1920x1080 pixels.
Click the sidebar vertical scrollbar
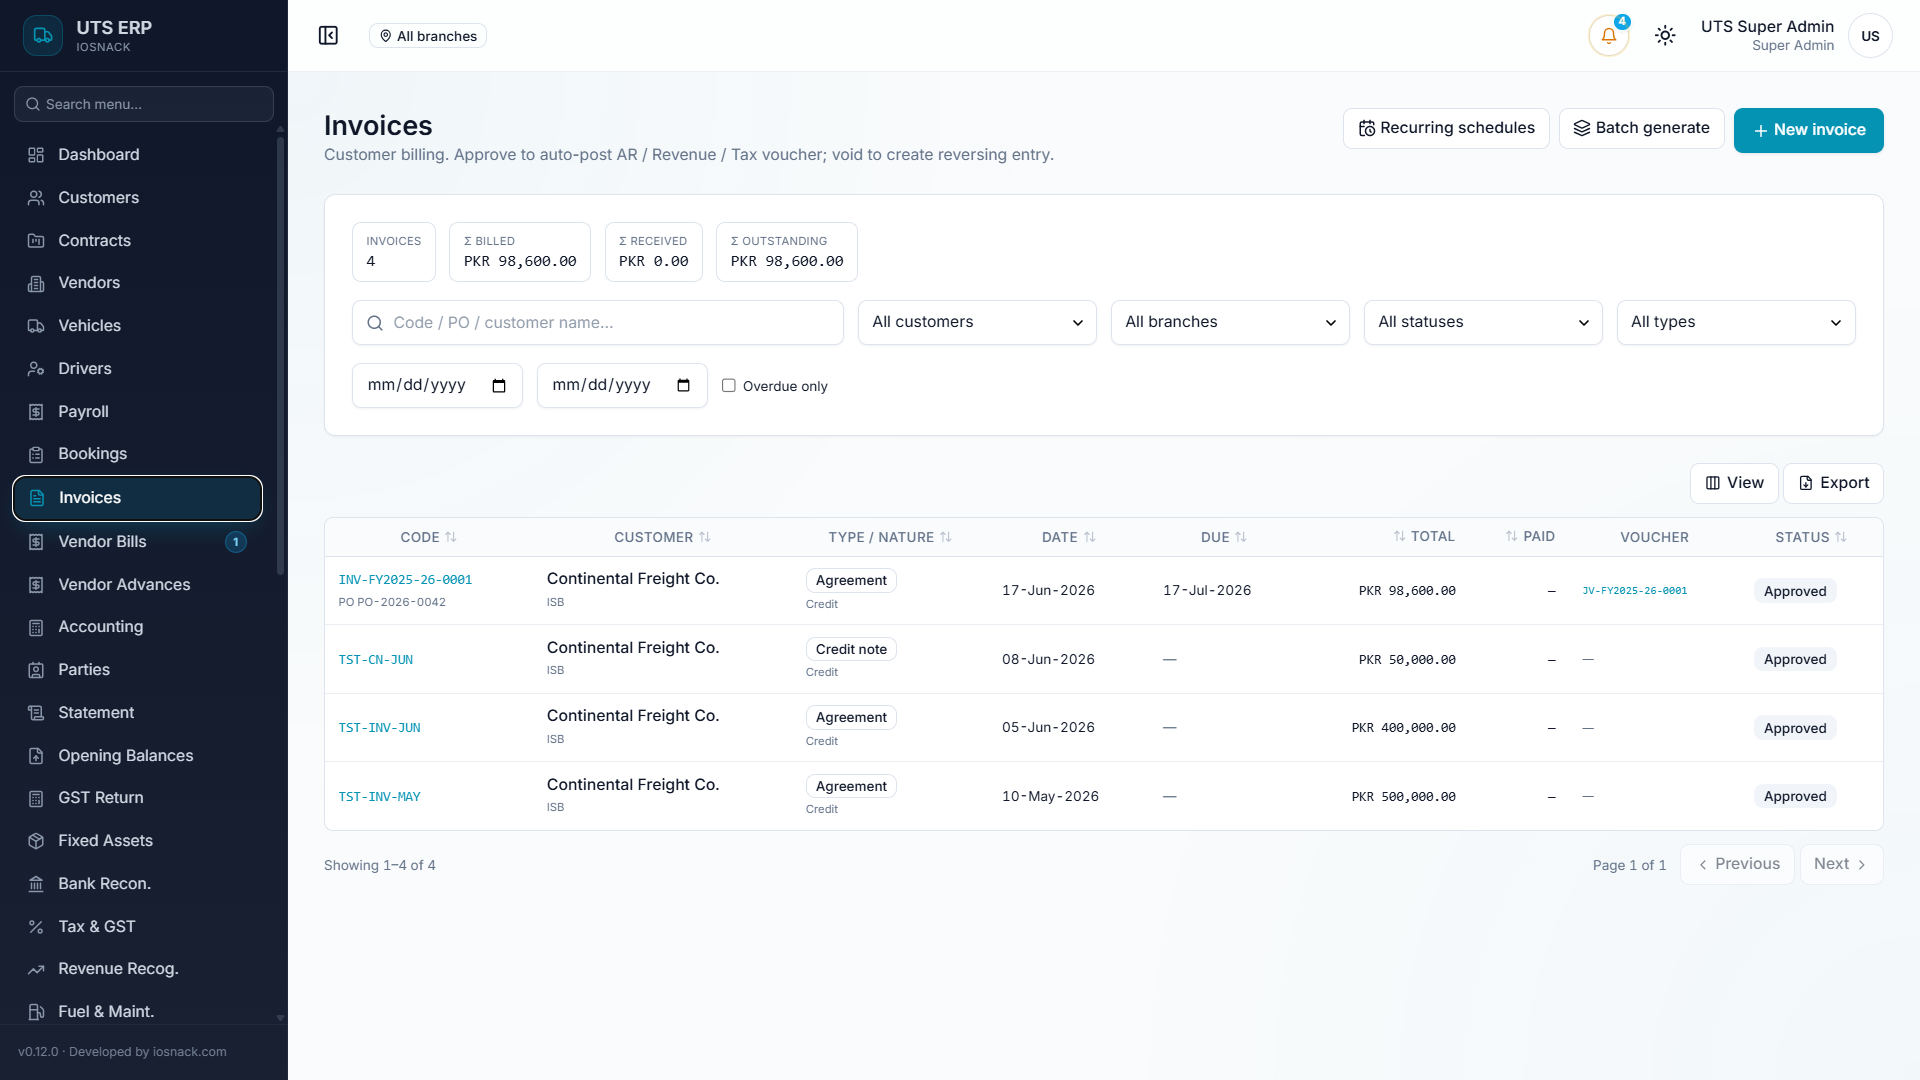280,355
